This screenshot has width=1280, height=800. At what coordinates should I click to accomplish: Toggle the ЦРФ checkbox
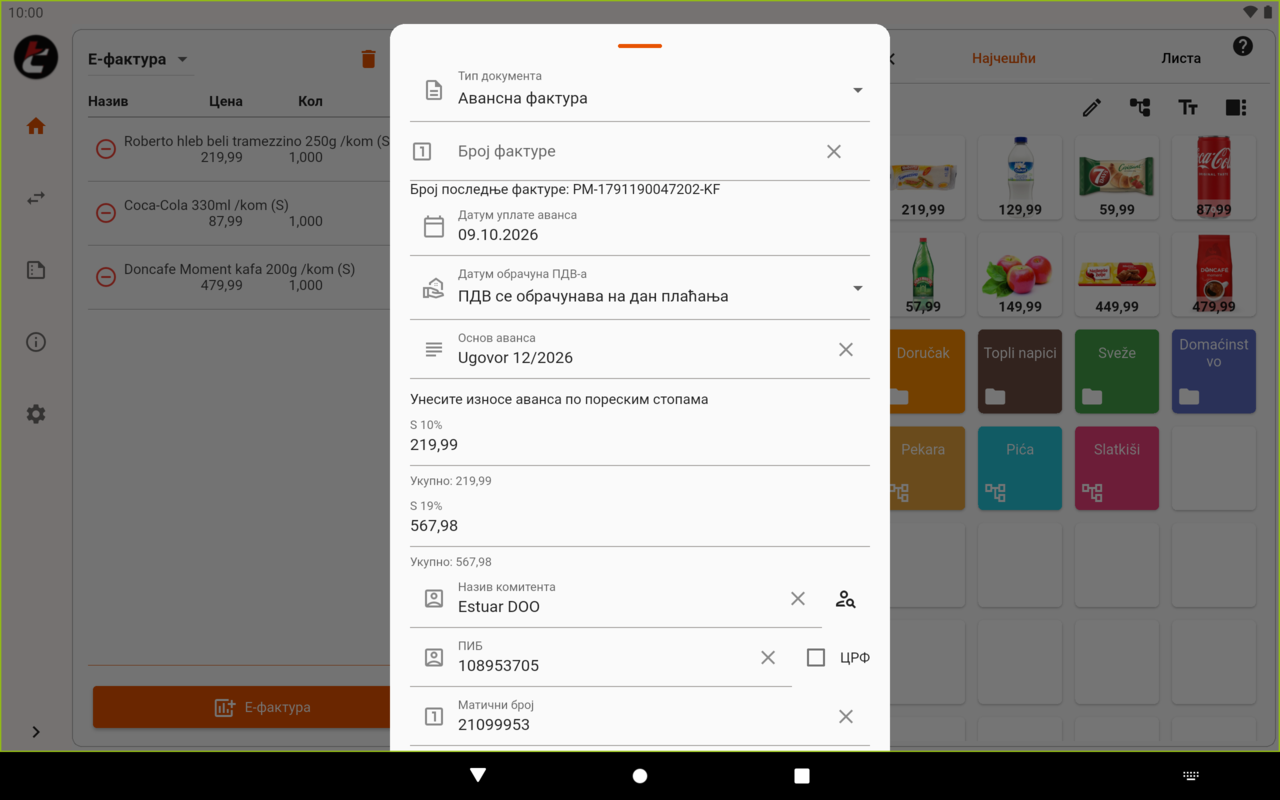pyautogui.click(x=816, y=657)
